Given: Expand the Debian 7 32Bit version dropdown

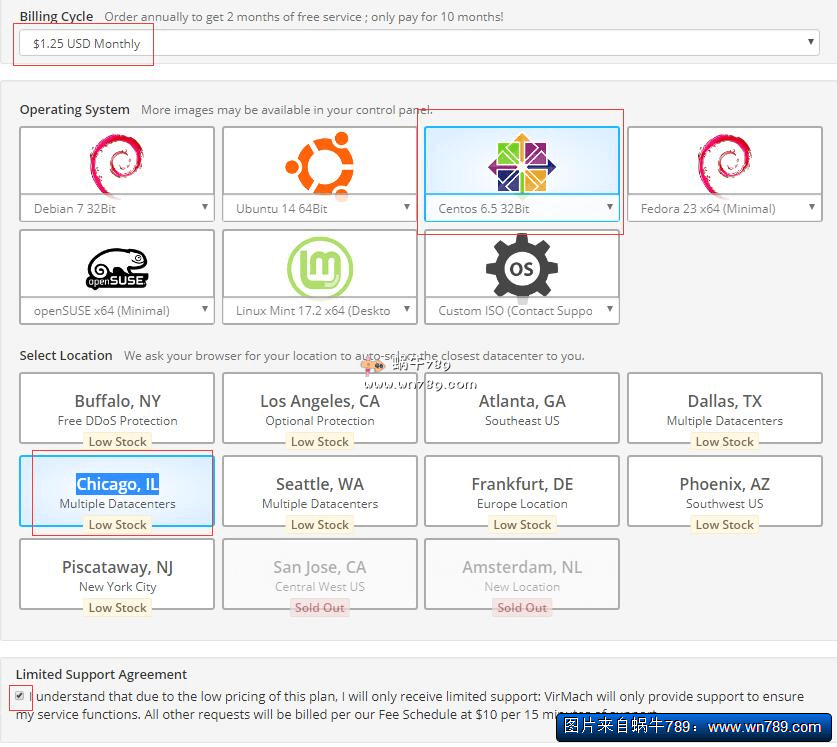Looking at the screenshot, I should click(117, 208).
